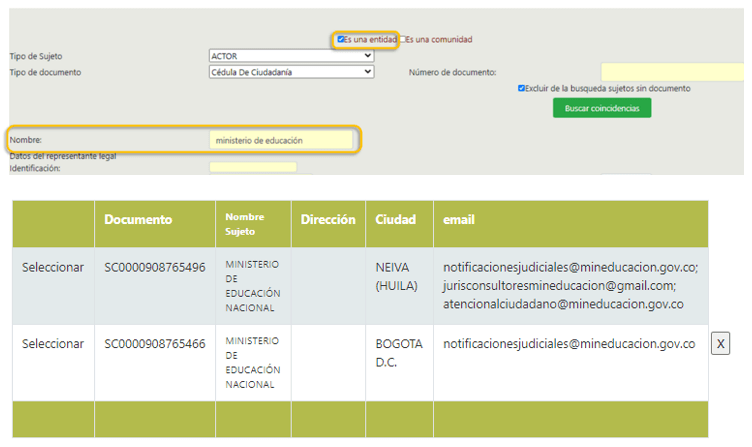Toggle the 'Es una entidad' checkbox
Image resolution: width=752 pixels, height=447 pixels.
341,40
